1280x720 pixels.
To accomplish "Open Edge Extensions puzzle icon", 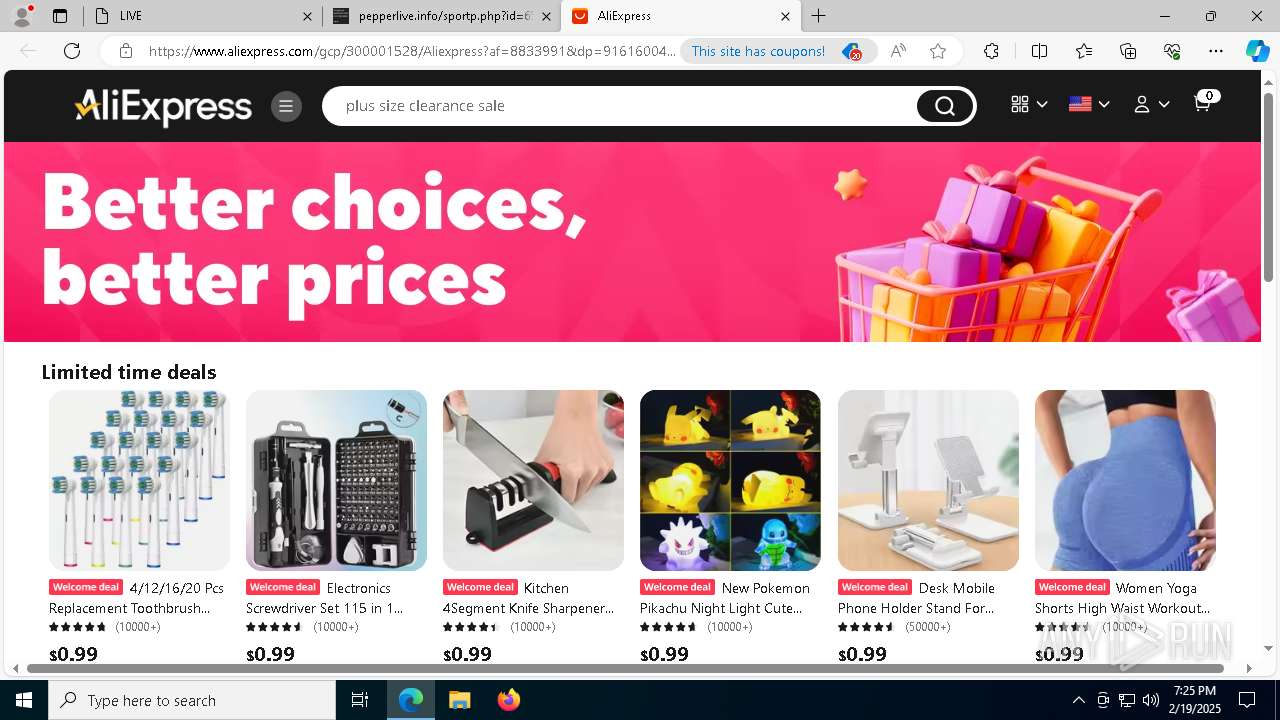I will (x=991, y=51).
